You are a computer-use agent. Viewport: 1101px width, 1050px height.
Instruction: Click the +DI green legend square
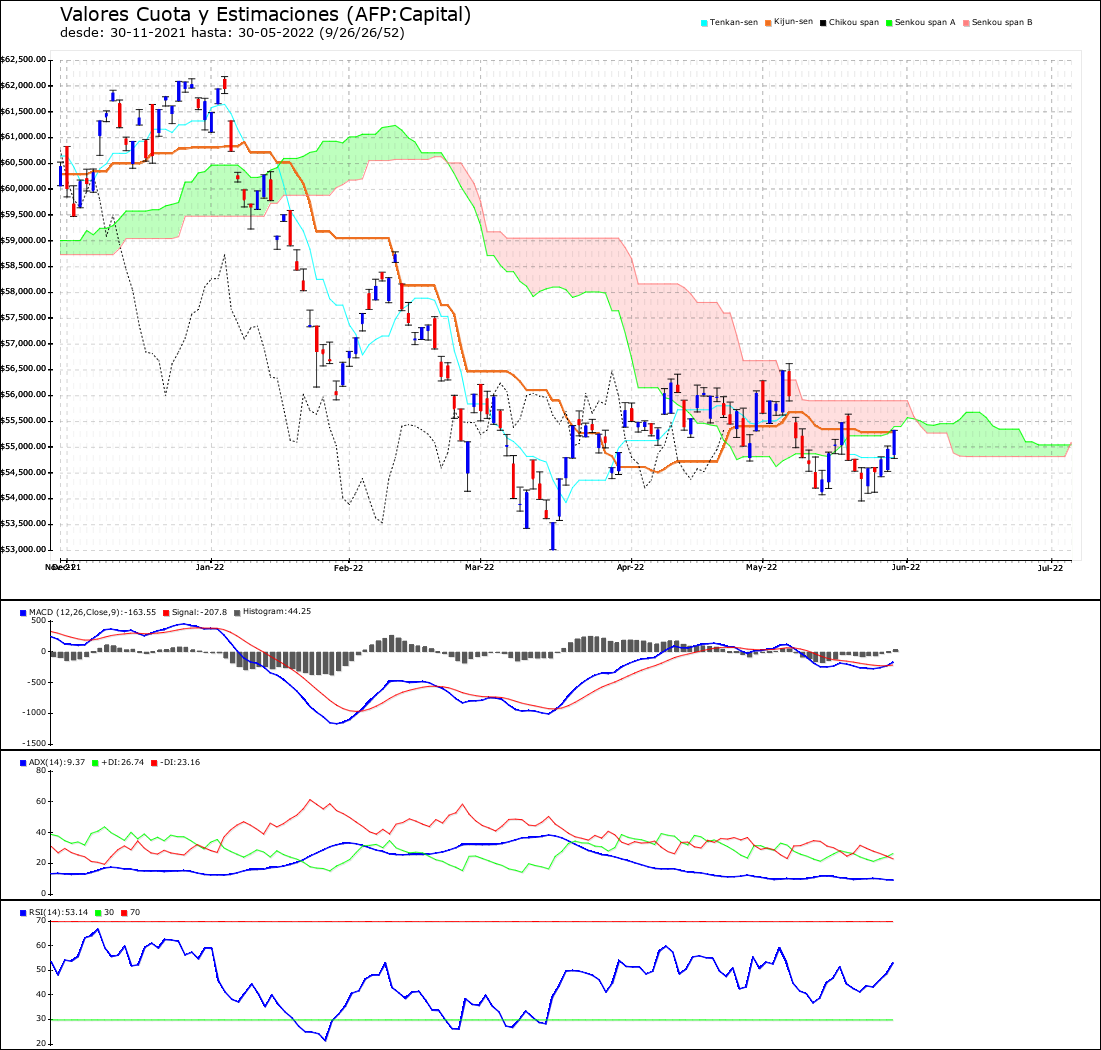point(95,763)
